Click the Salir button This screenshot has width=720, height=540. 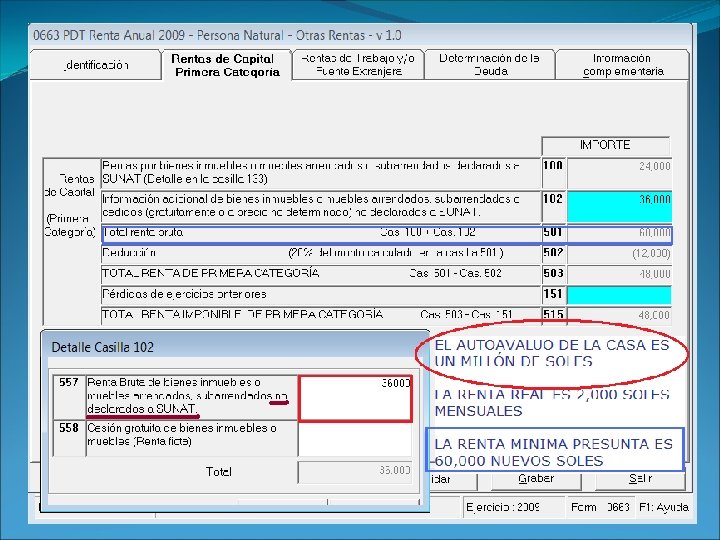[x=640, y=479]
